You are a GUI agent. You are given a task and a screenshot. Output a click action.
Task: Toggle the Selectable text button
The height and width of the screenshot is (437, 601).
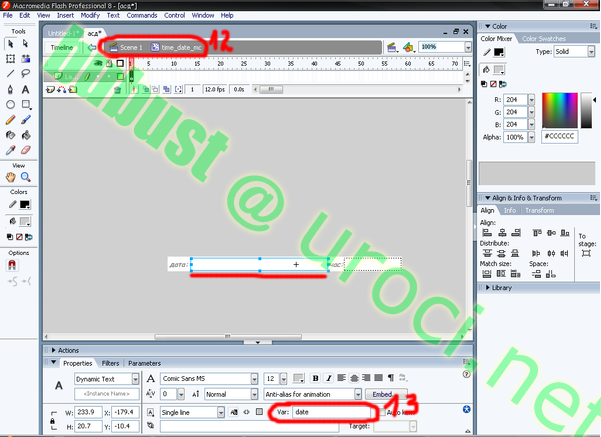233,412
